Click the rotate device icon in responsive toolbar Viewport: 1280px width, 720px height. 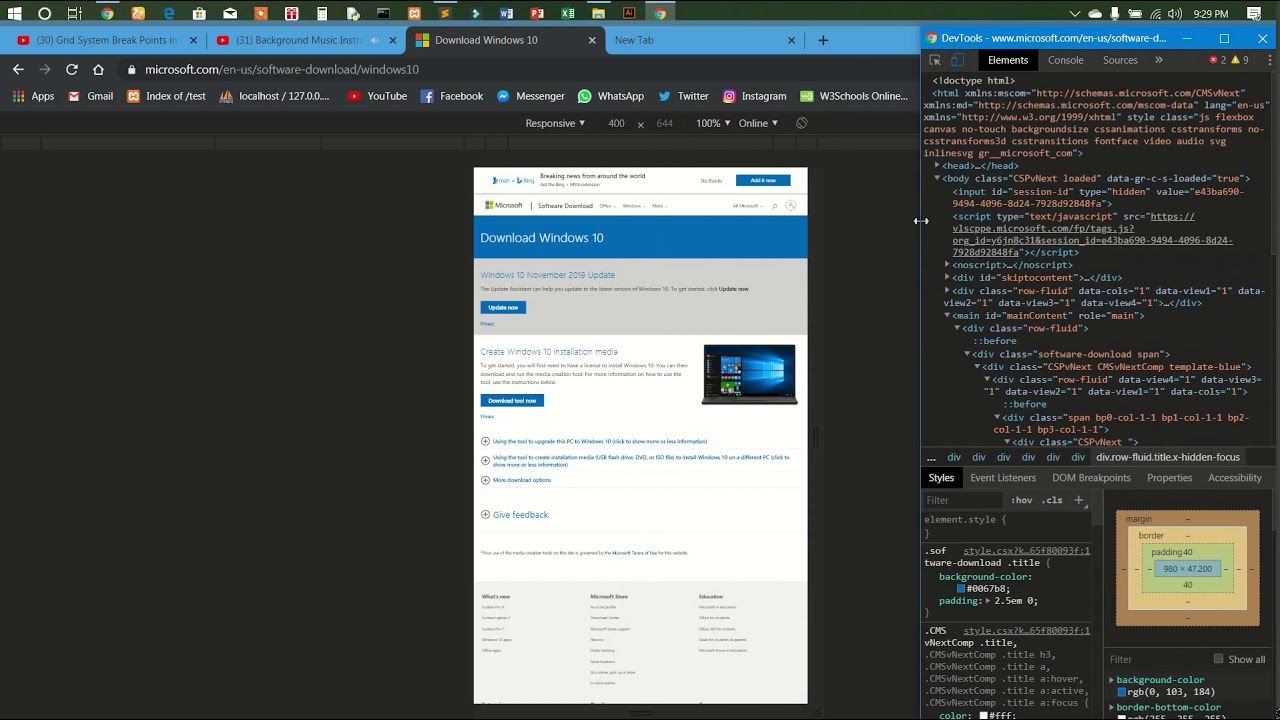point(801,123)
